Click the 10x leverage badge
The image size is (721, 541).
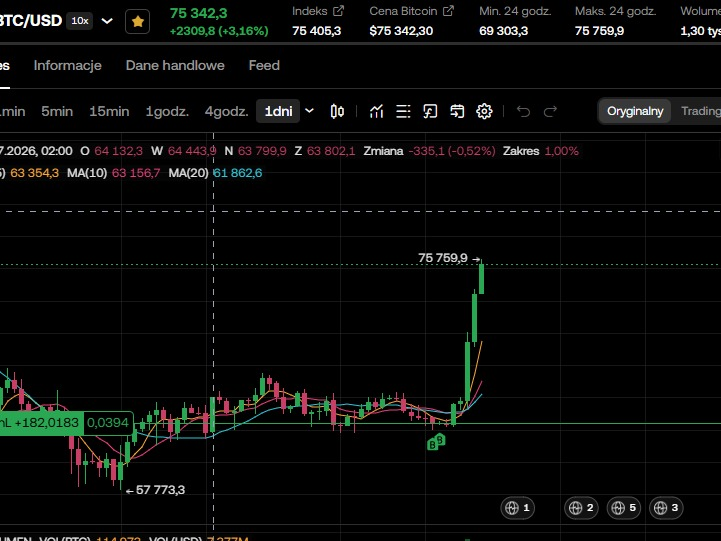pyautogui.click(x=80, y=21)
